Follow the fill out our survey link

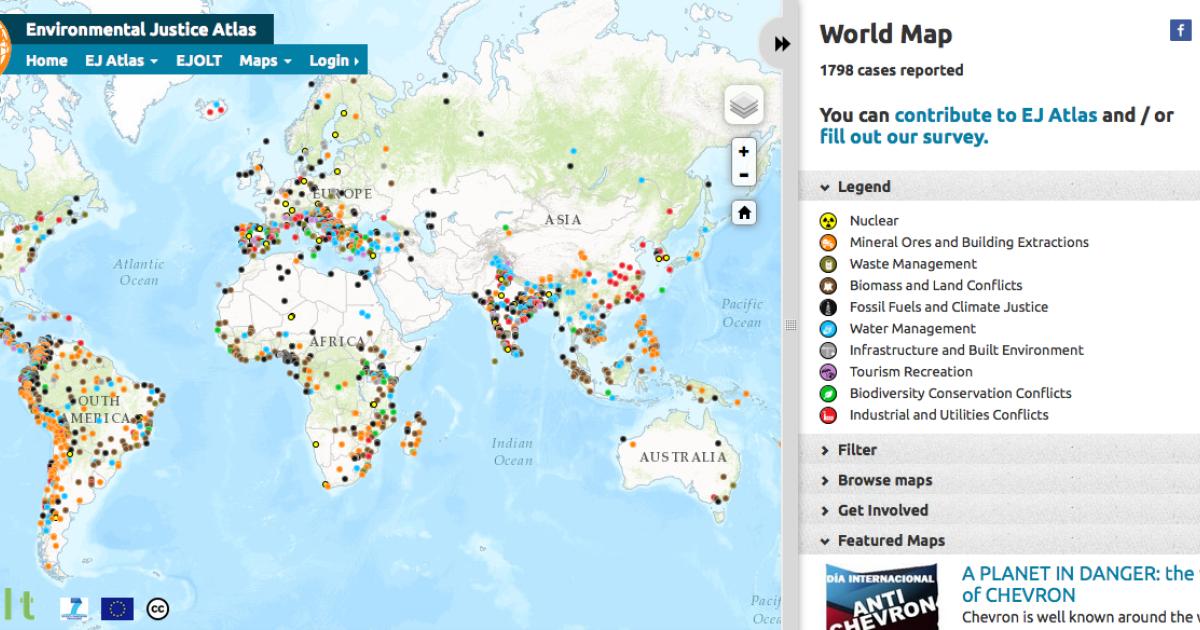pos(904,137)
